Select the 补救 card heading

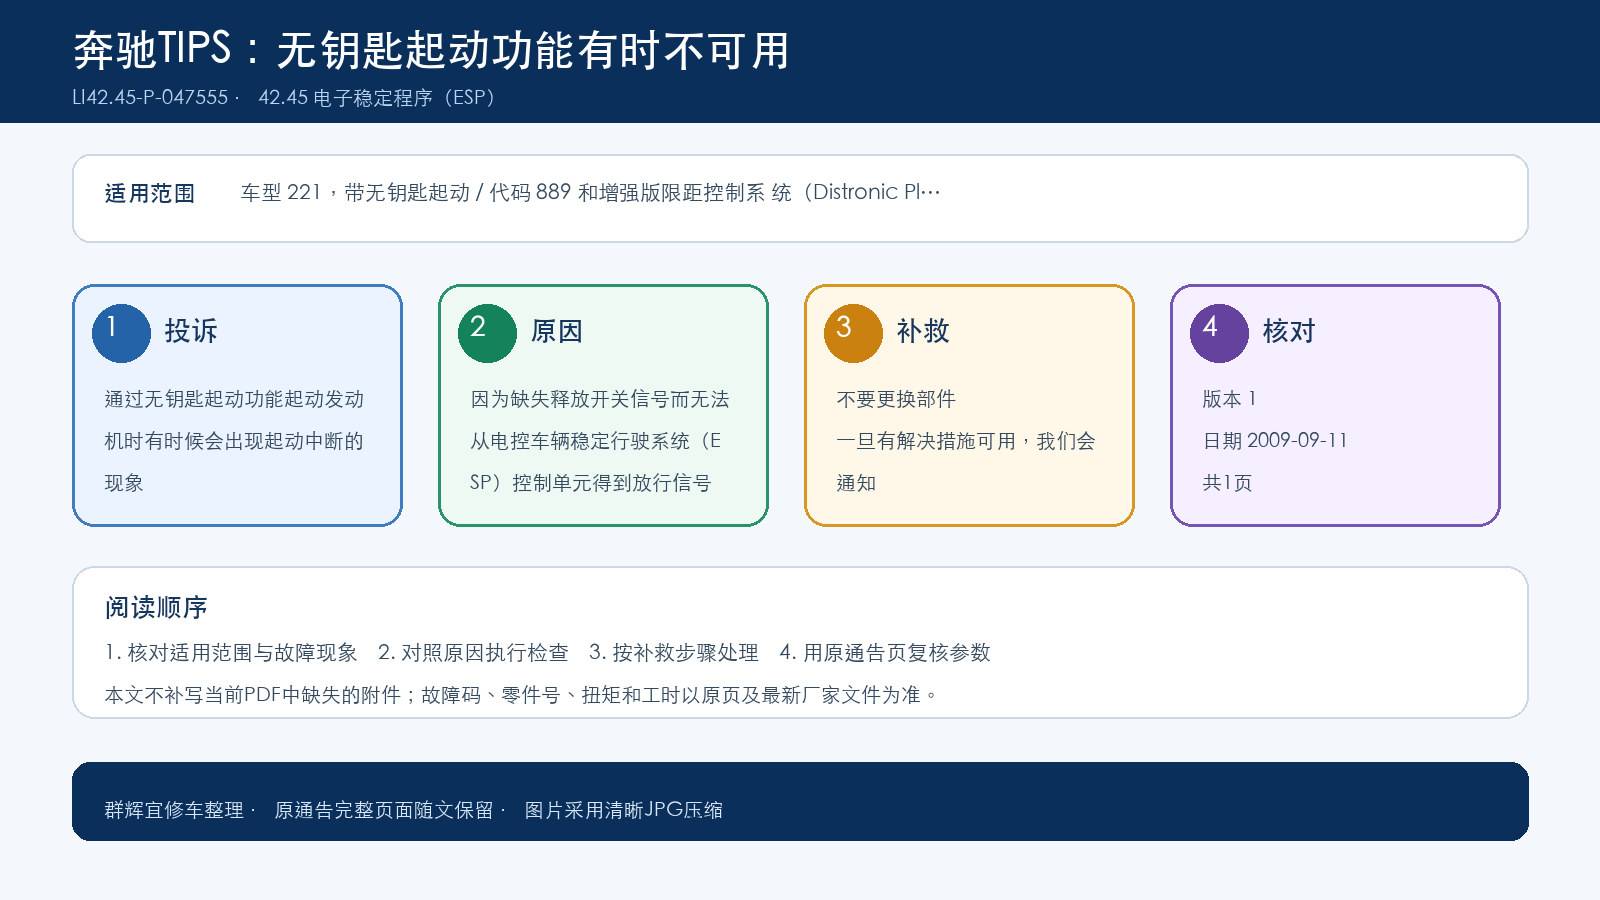tap(923, 331)
